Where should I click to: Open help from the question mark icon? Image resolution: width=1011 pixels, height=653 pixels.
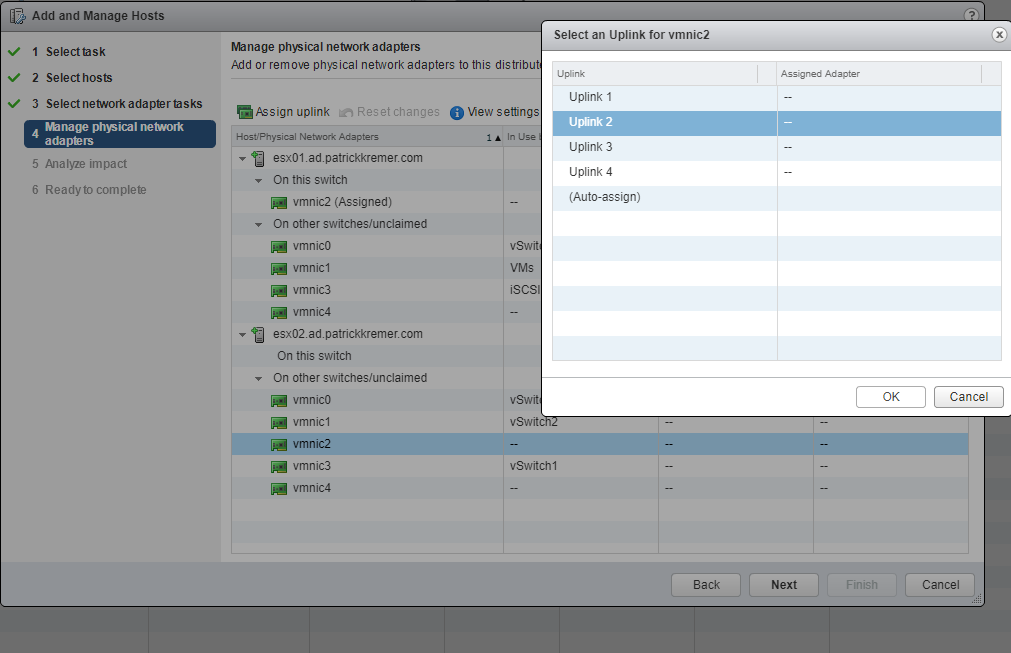971,16
